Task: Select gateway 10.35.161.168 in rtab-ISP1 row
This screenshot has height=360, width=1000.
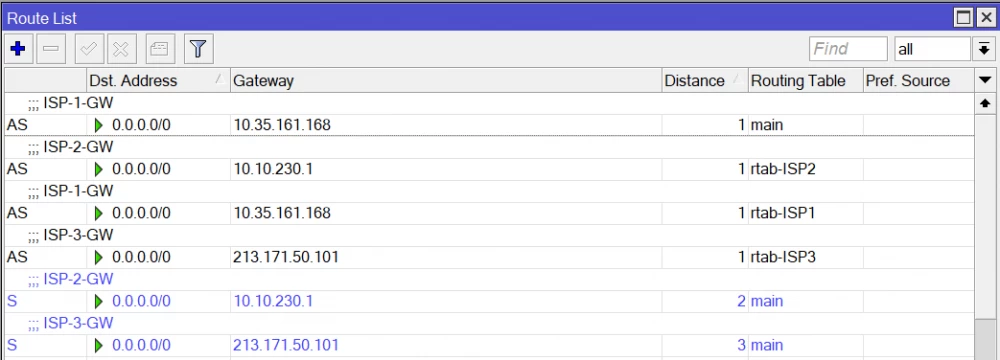Action: click(x=282, y=213)
